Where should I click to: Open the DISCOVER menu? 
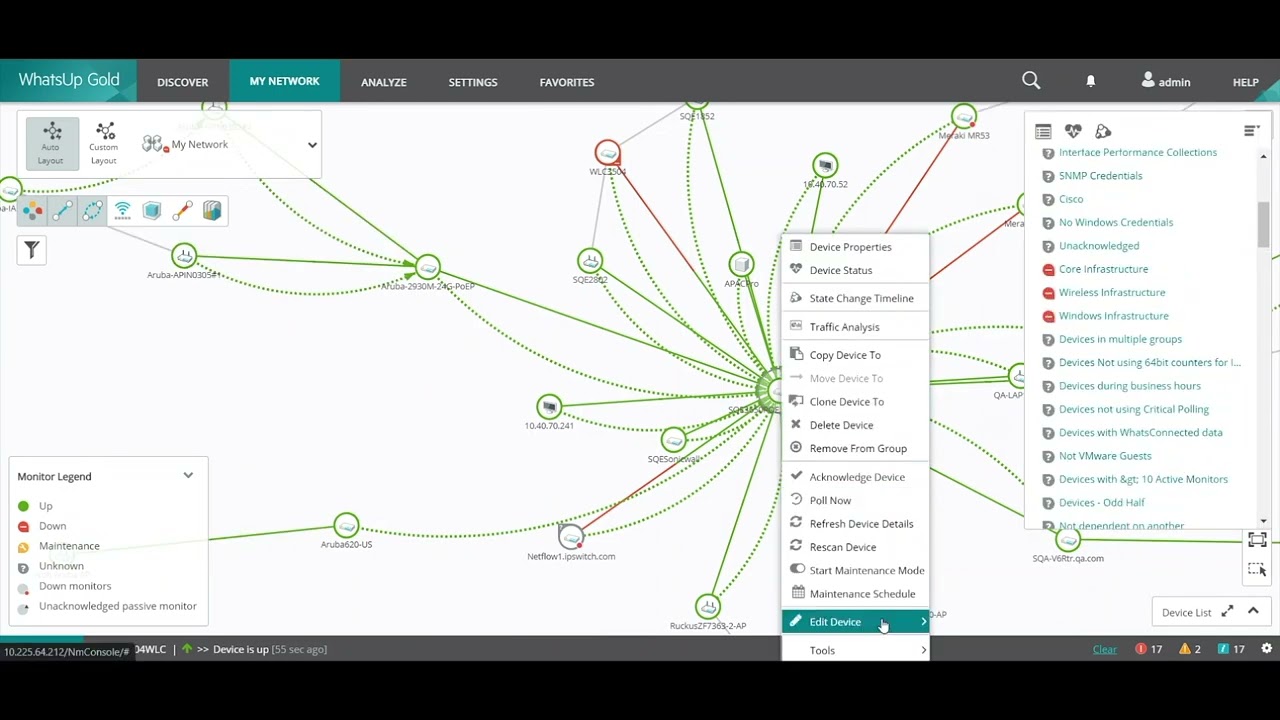tap(182, 82)
